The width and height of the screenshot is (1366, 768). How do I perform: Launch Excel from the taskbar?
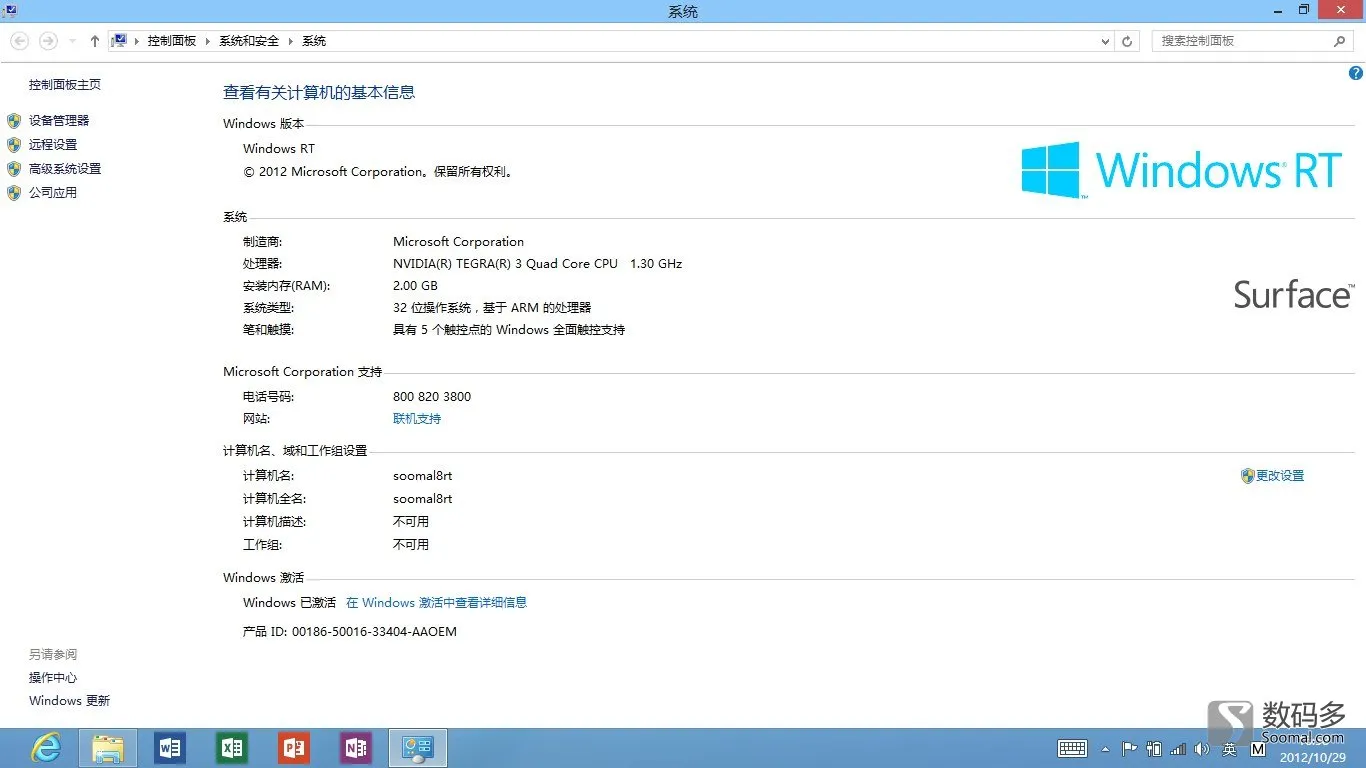click(x=232, y=747)
